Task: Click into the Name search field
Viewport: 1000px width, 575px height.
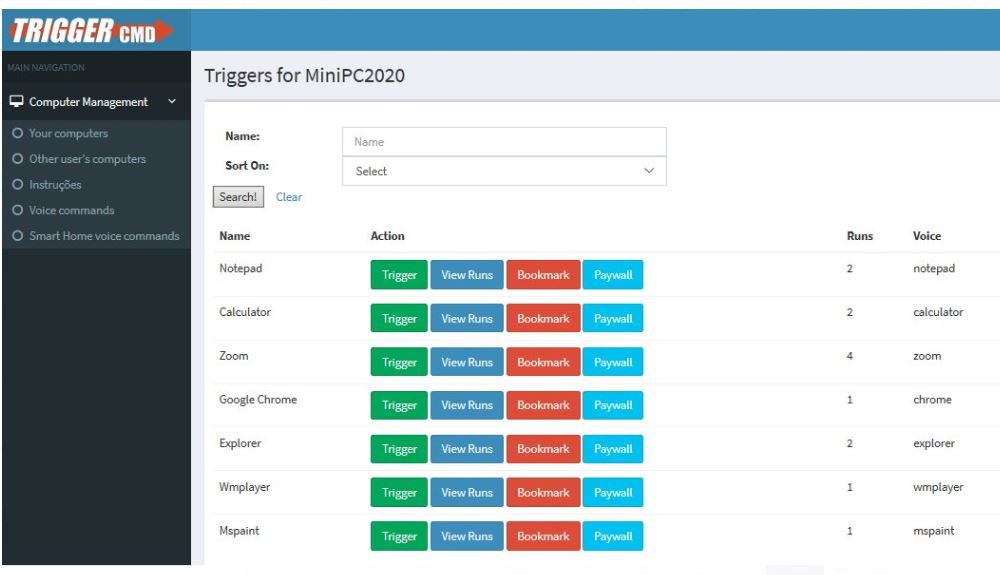Action: [x=504, y=142]
